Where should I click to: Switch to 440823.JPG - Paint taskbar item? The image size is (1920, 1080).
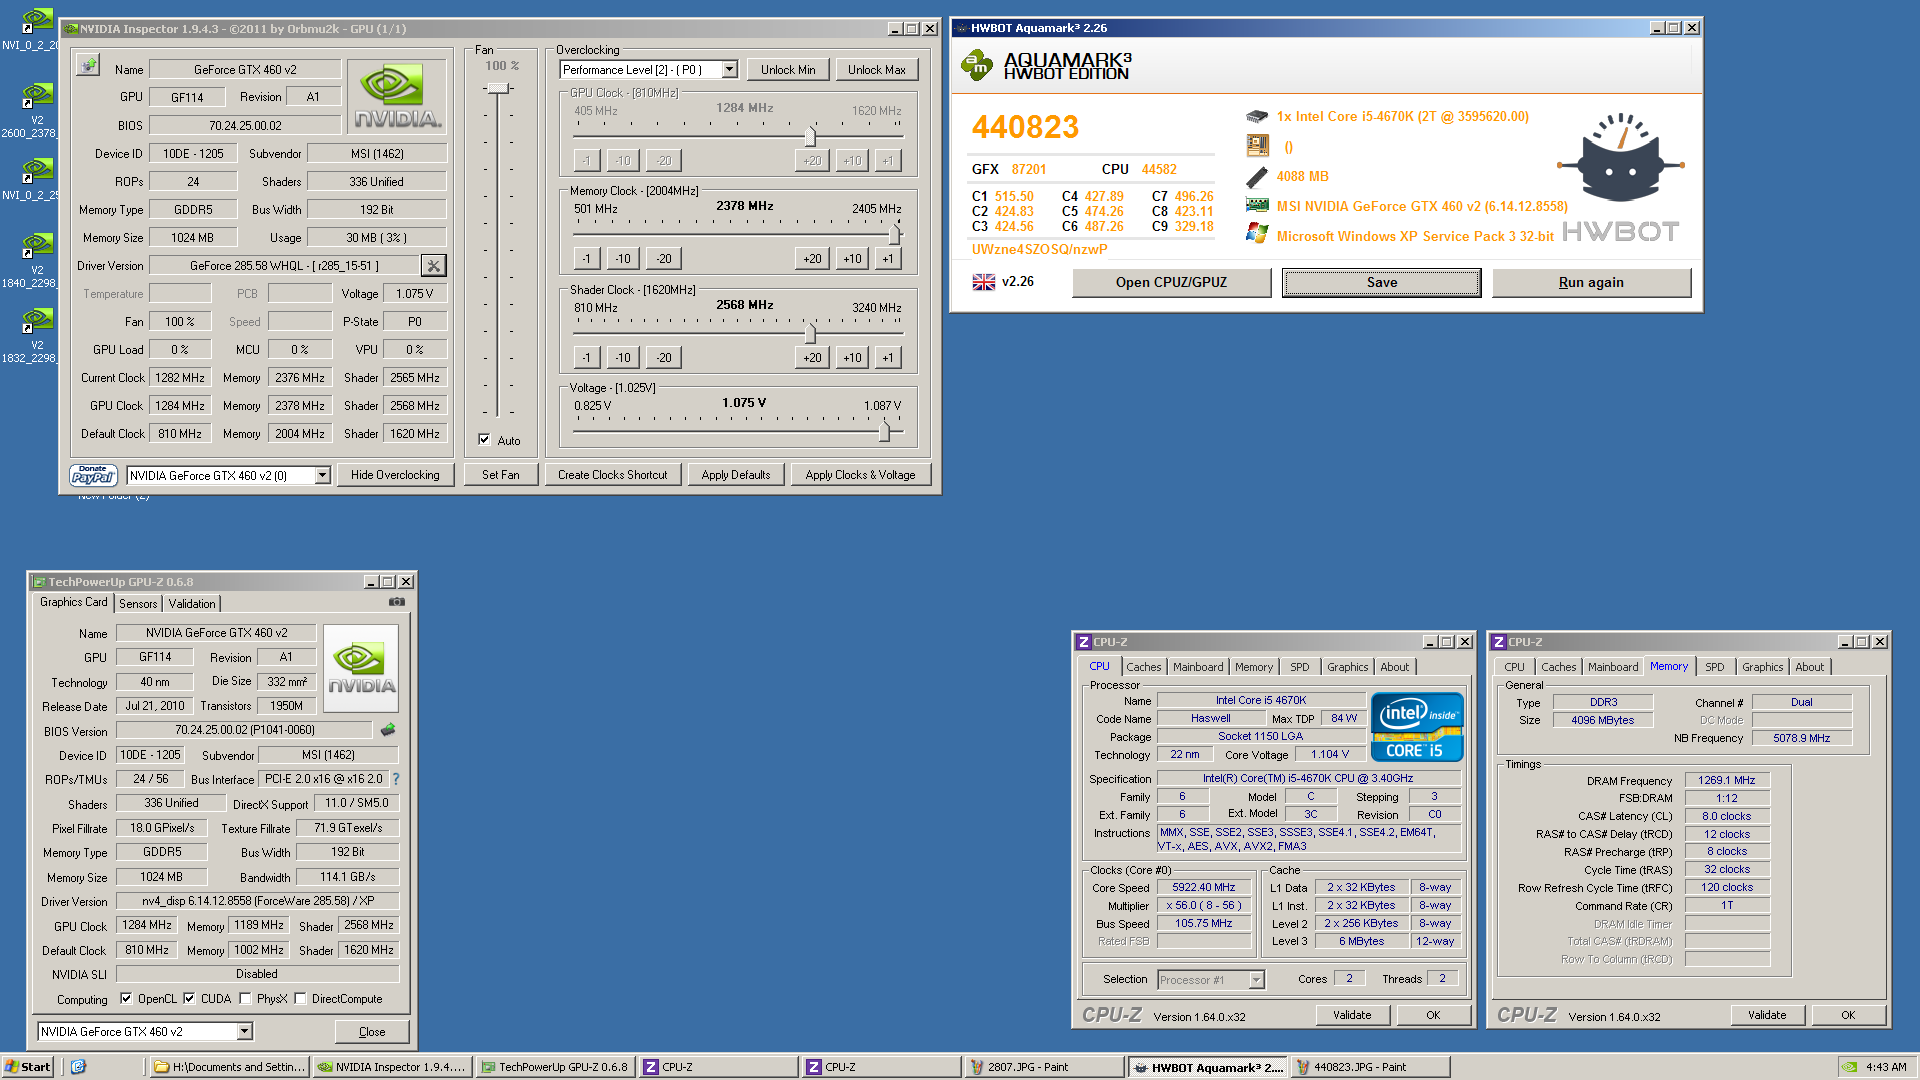point(1371,1067)
